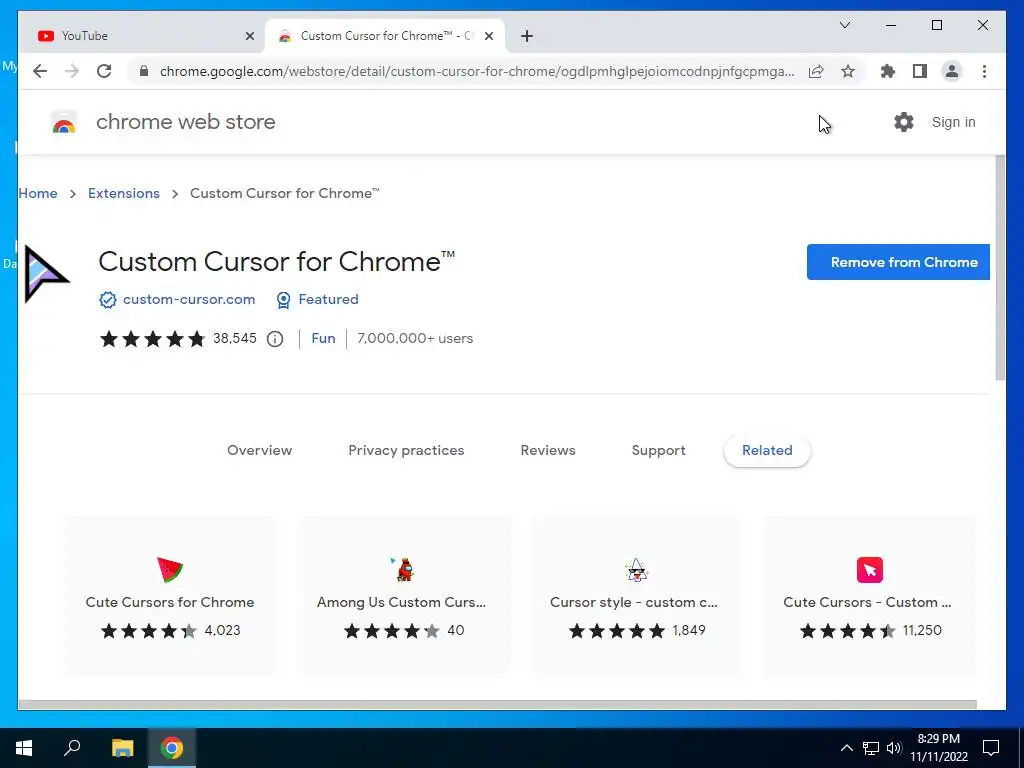Click the 38,545 ratings count
This screenshot has width=1024, height=768.
(x=234, y=338)
